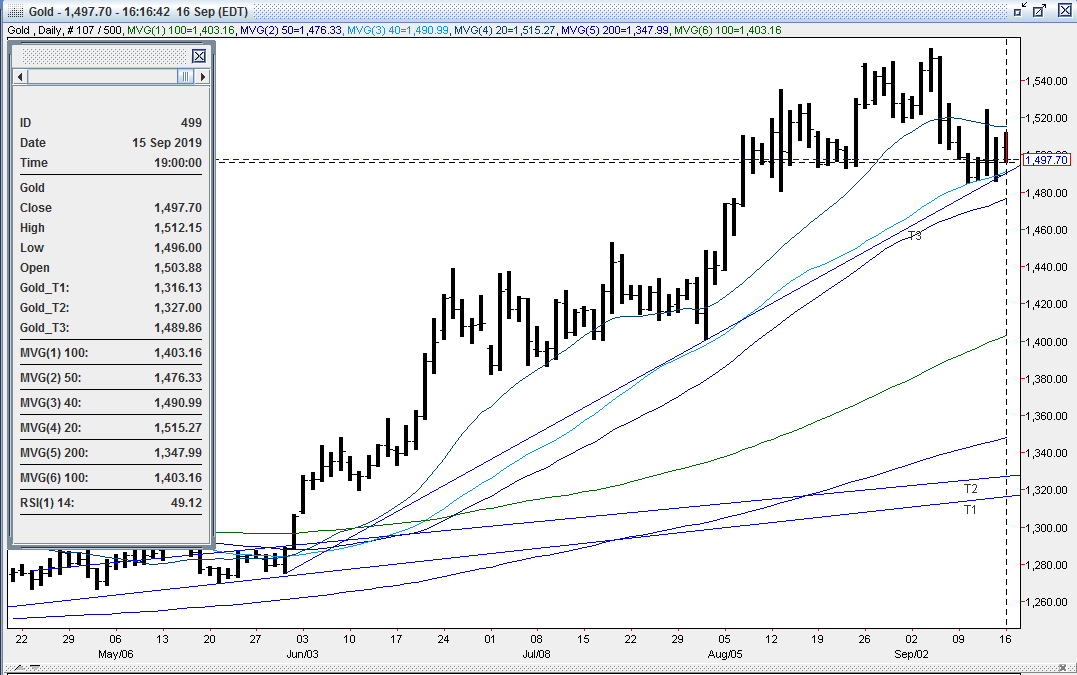1077x675 pixels.
Task: Click the 'Gold , Daily' legend label
Action: (34, 30)
